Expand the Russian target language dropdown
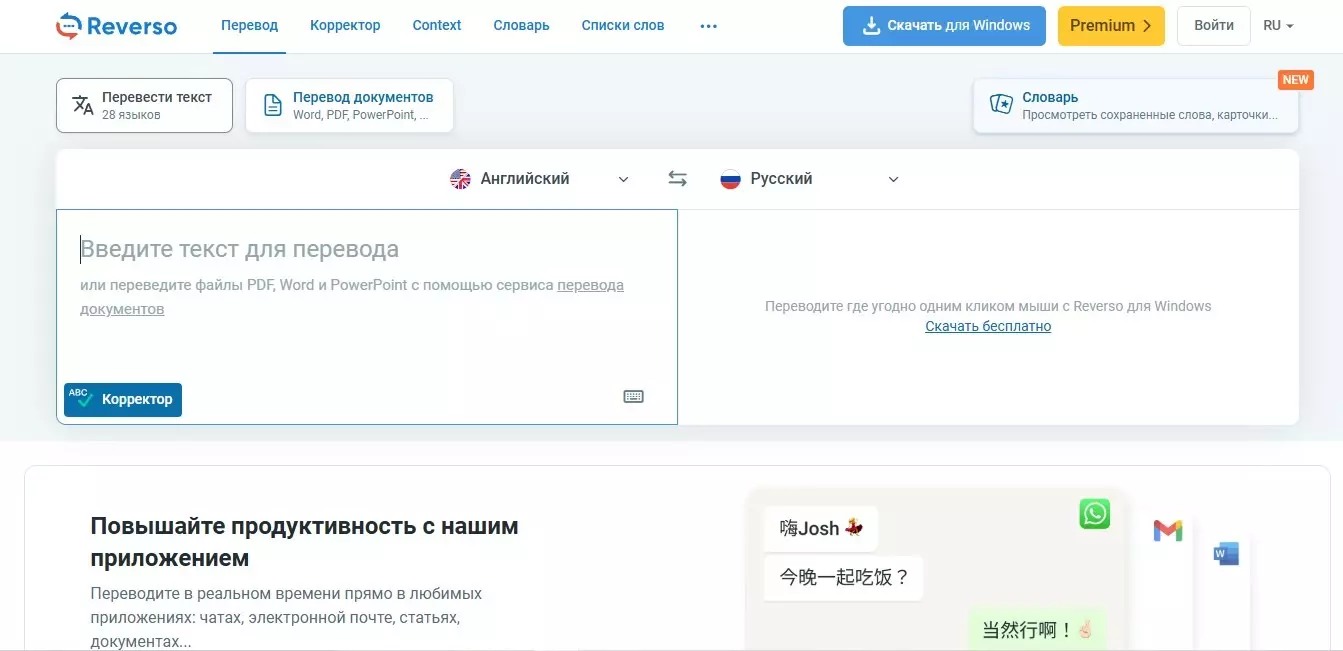This screenshot has width=1343, height=651. coord(810,179)
